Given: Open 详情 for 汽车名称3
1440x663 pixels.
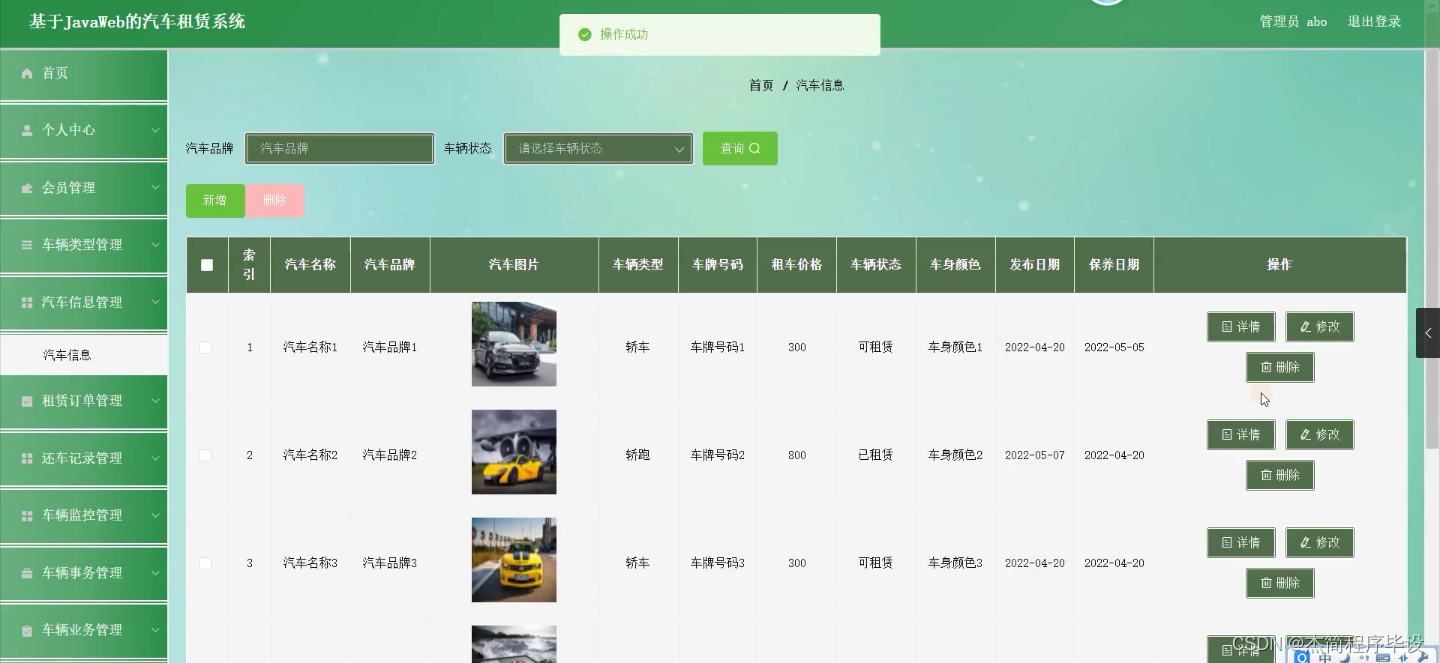Looking at the screenshot, I should [x=1241, y=542].
